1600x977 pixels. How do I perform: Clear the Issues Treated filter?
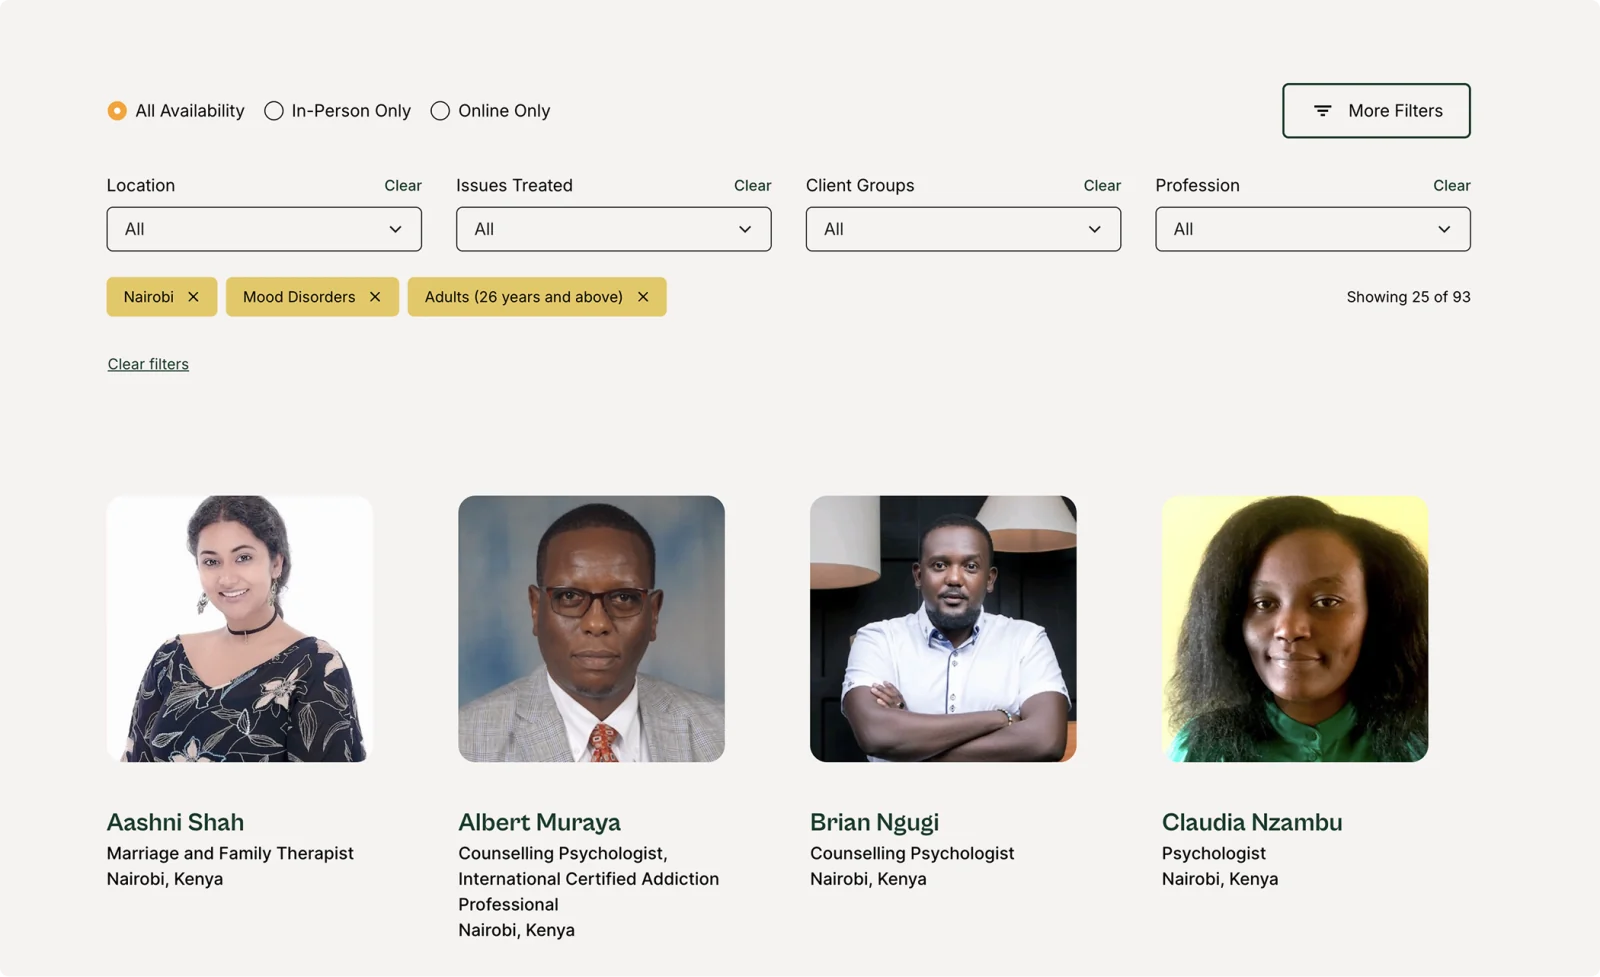pyautogui.click(x=752, y=186)
